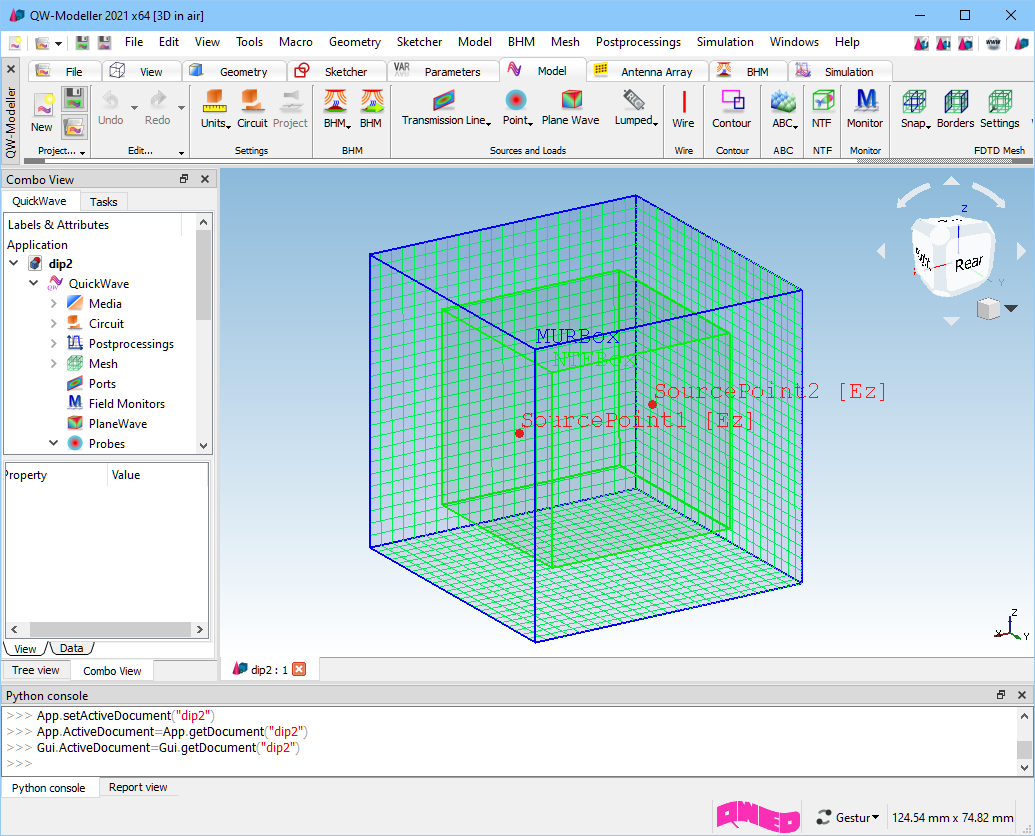The width and height of the screenshot is (1035, 836).
Task: Click the QWED logo in status bar
Action: point(758,817)
